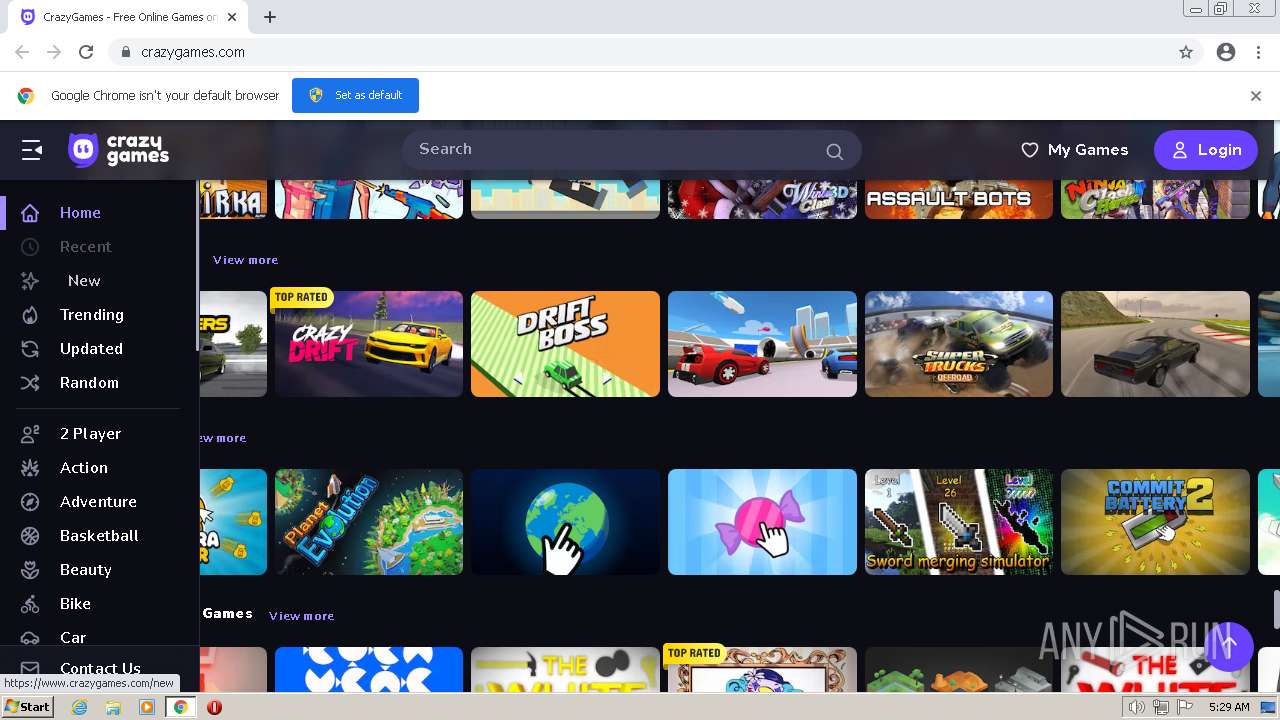Image resolution: width=1280 pixels, height=720 pixels.
Task: Click the heart icon beside My Games
Action: coord(1029,150)
